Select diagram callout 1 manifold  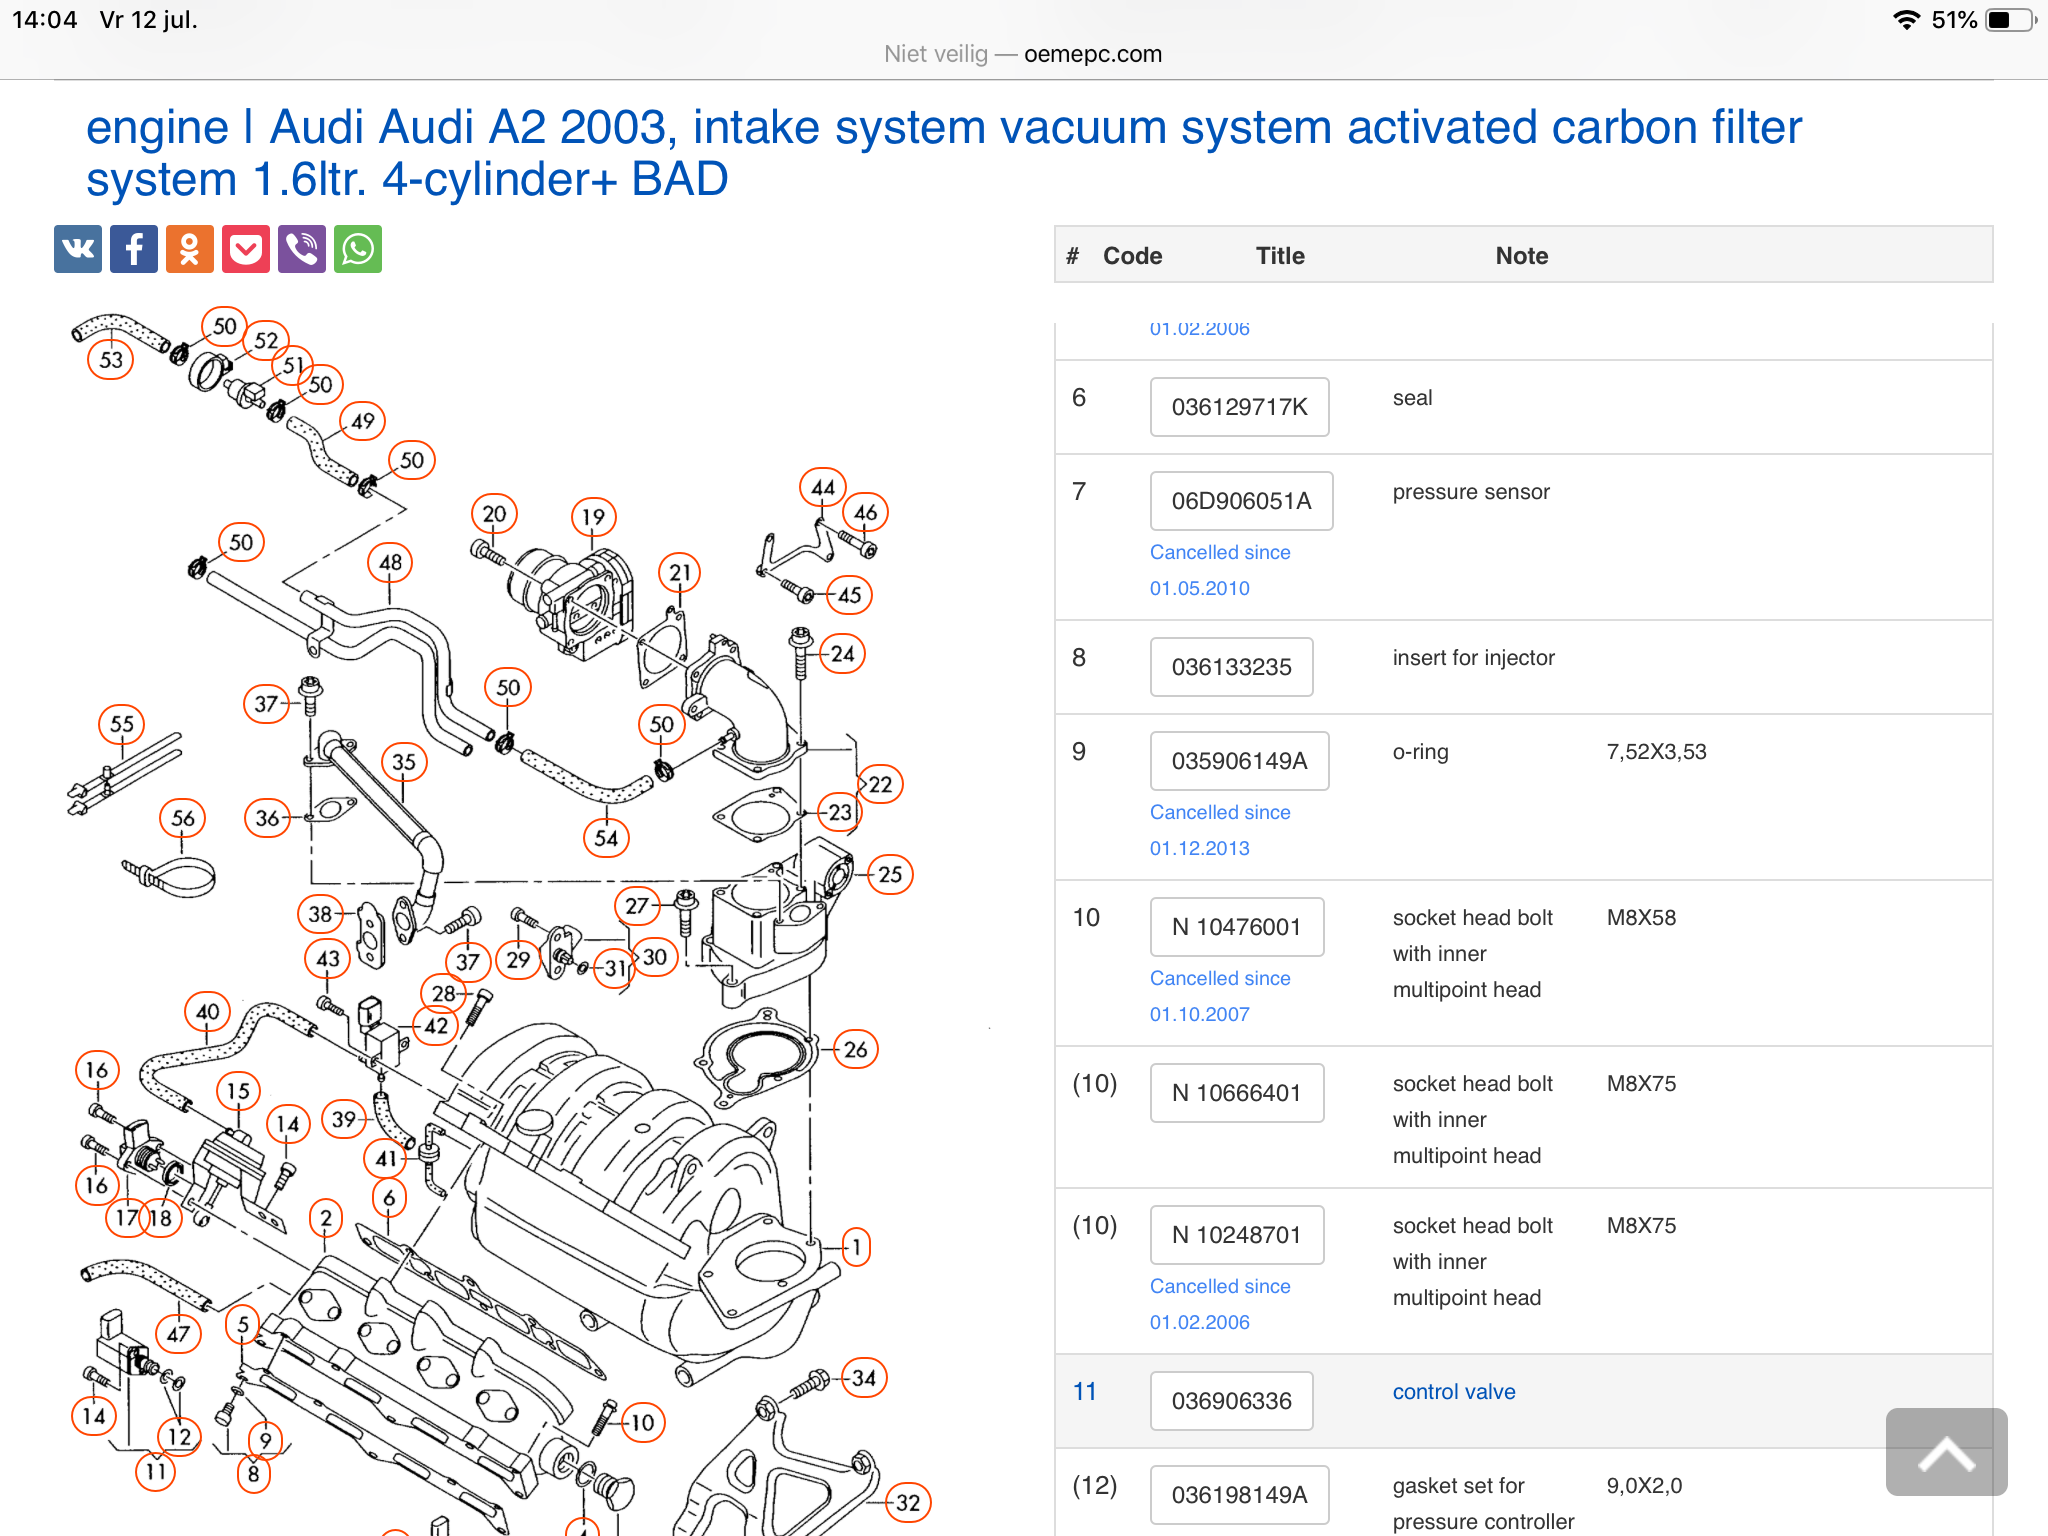[855, 1247]
